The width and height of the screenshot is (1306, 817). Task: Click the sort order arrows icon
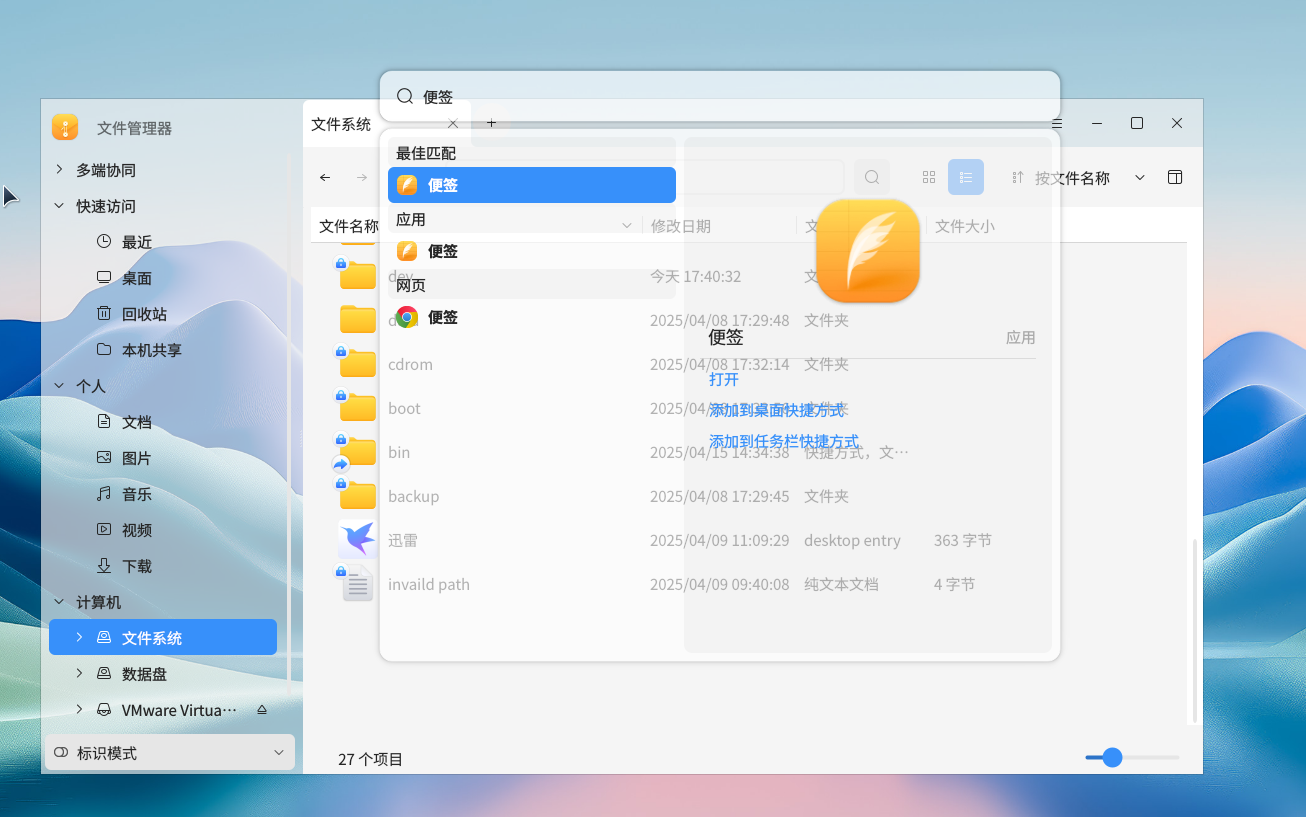1017,177
